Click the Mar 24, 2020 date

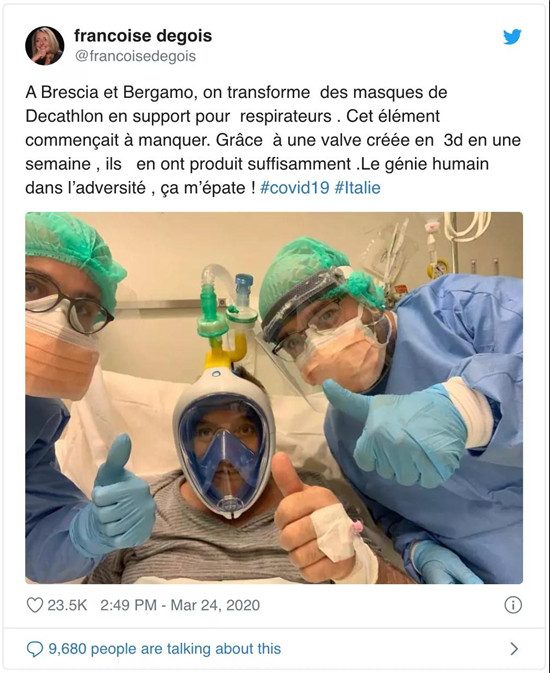(x=215, y=605)
